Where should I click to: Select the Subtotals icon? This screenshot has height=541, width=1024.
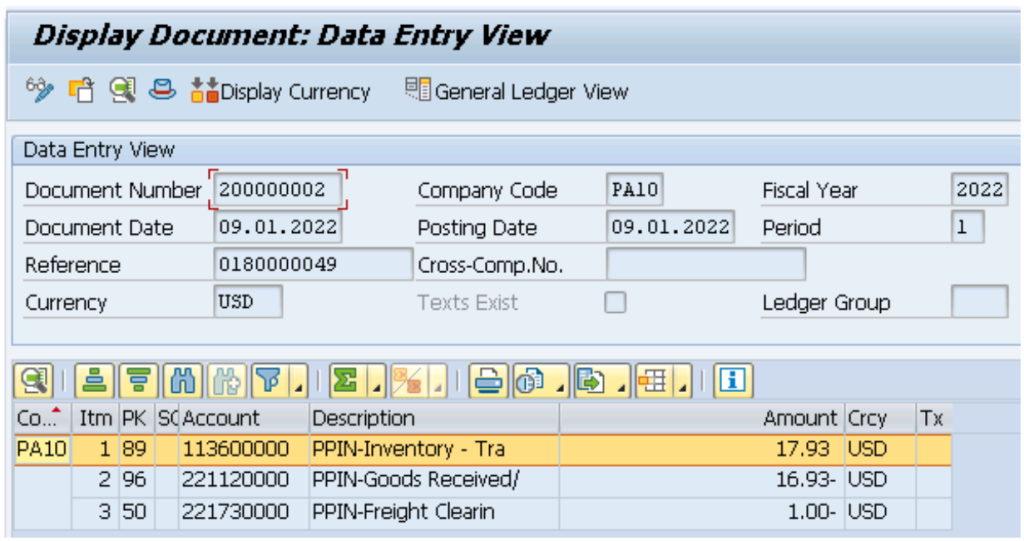(409, 381)
